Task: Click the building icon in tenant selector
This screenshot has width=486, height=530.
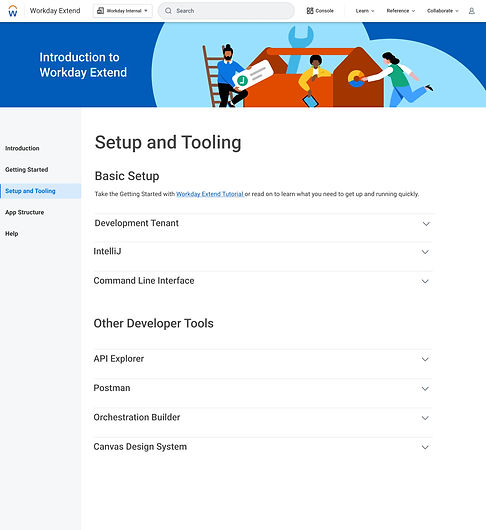Action: pos(100,11)
